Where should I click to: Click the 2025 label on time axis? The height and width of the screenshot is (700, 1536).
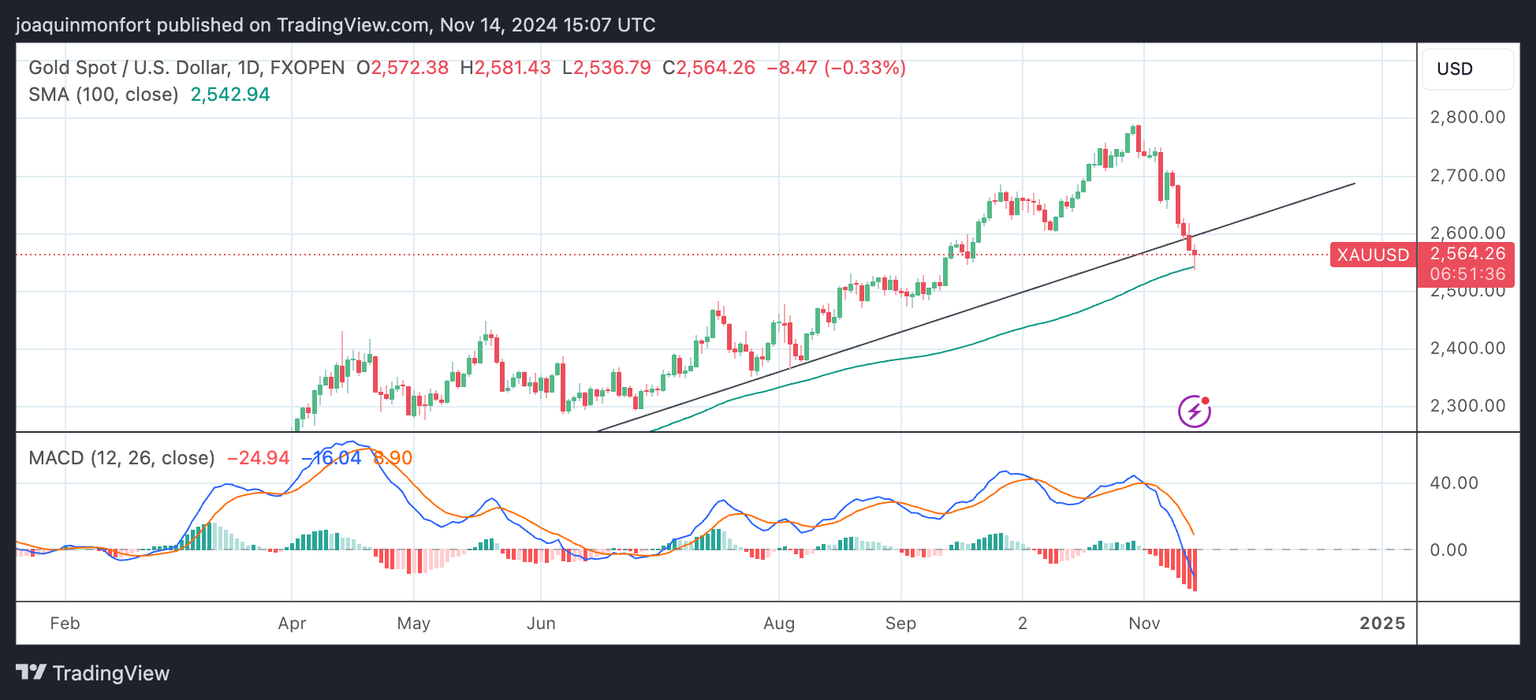(1382, 624)
